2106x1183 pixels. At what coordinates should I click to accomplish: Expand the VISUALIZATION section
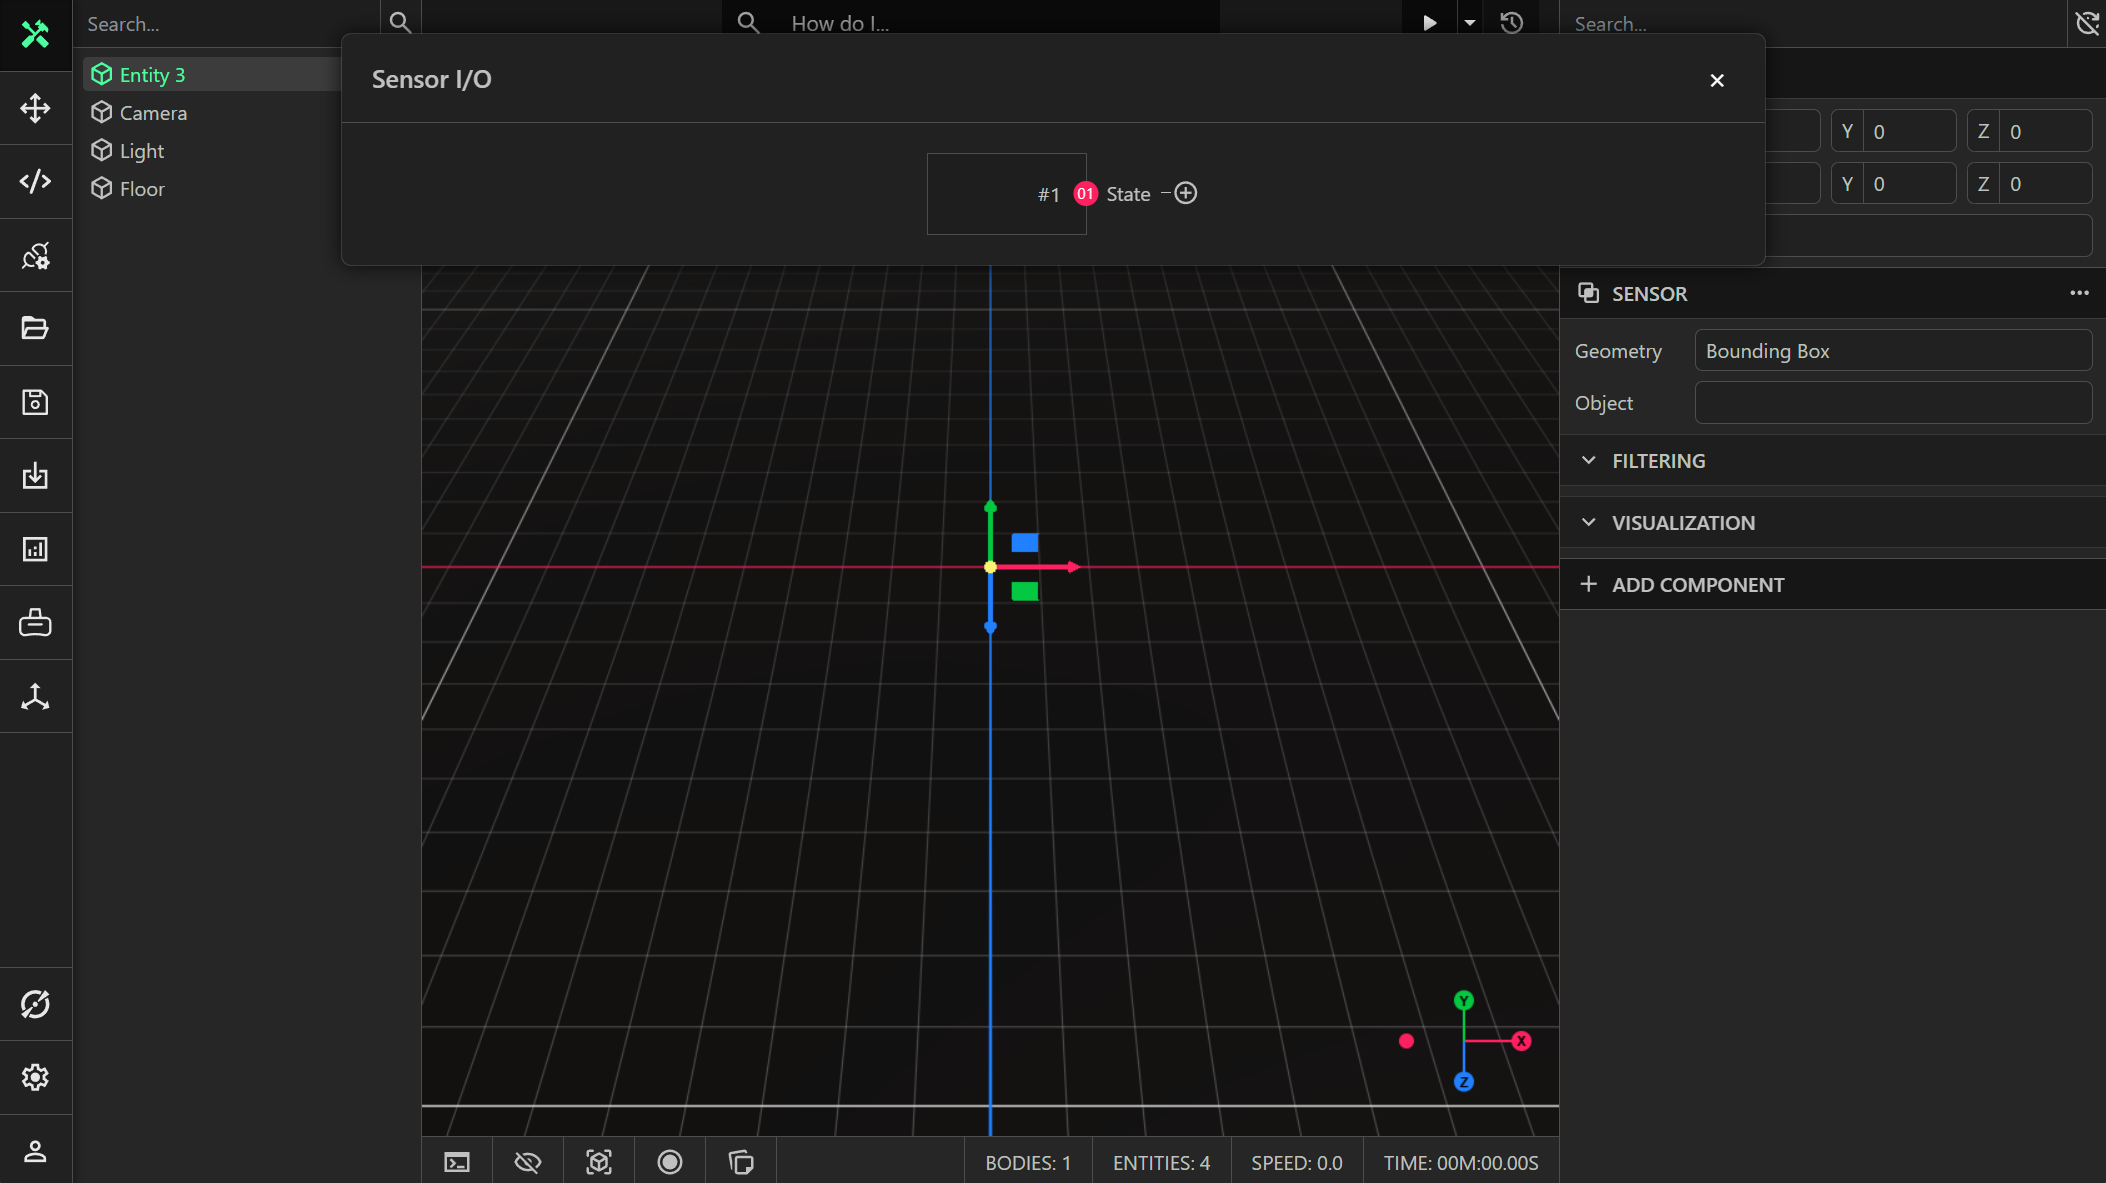pyautogui.click(x=1682, y=523)
